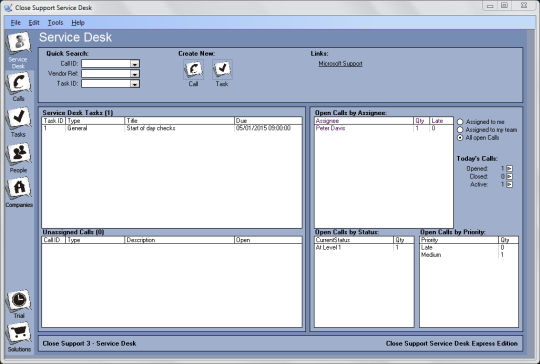The height and width of the screenshot is (364, 540).
Task: Sort unassigned calls by Description header
Action: tap(179, 240)
